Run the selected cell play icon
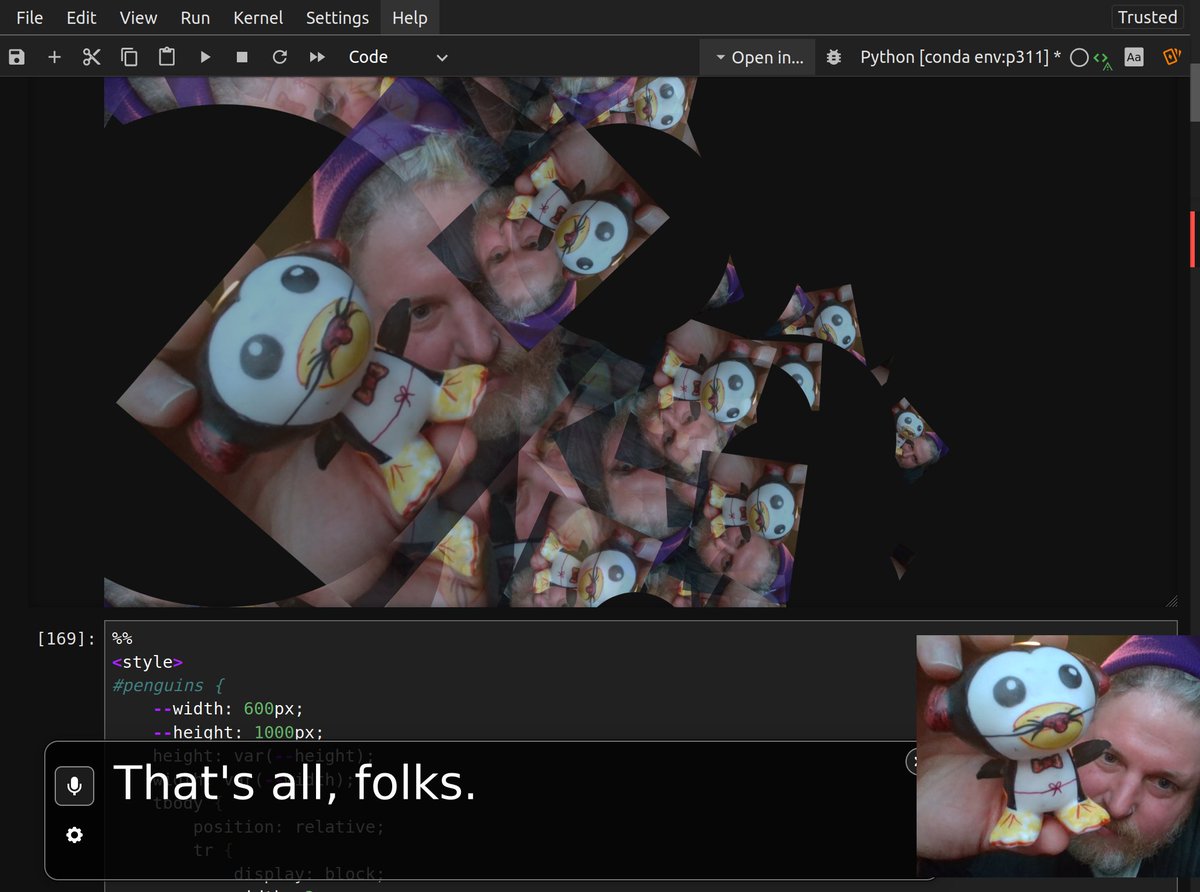This screenshot has width=1200, height=892. click(205, 57)
